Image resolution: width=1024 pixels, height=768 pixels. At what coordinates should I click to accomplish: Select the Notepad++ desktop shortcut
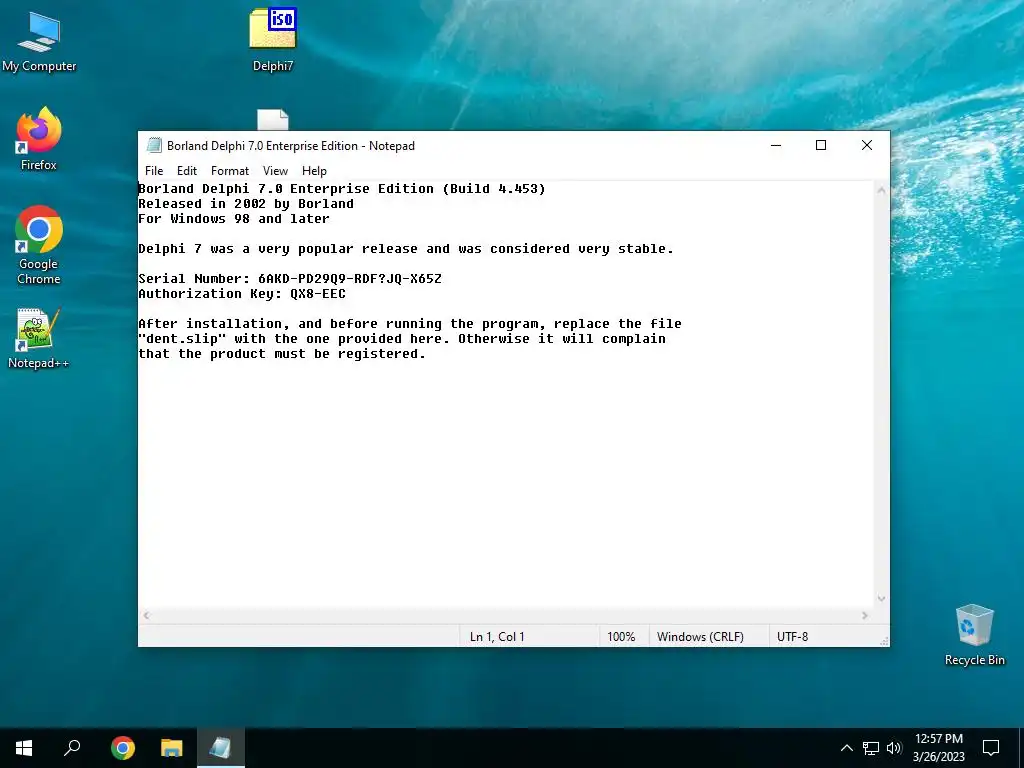coord(39,338)
